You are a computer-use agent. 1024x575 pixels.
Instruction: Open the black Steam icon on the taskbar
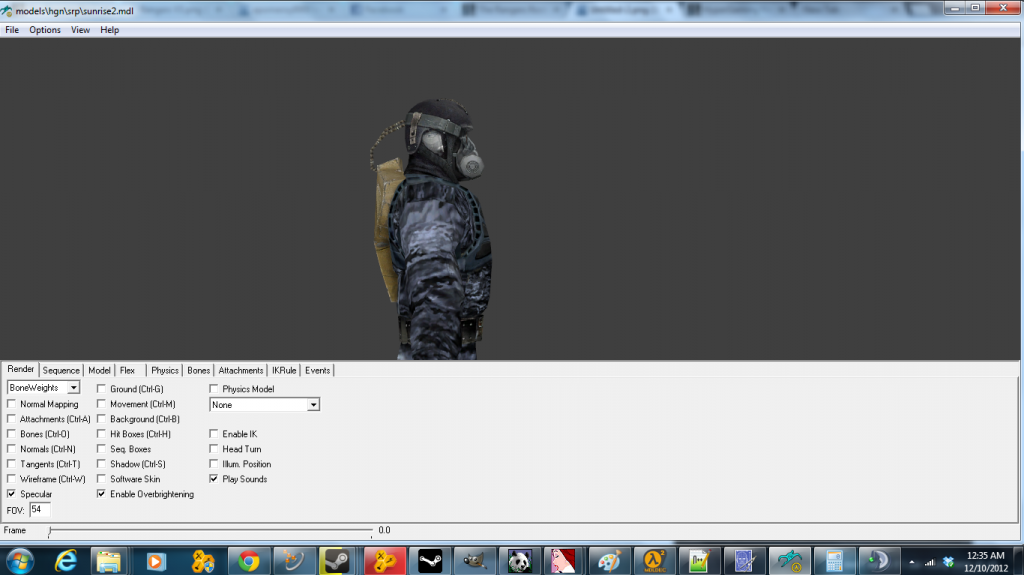(430, 561)
